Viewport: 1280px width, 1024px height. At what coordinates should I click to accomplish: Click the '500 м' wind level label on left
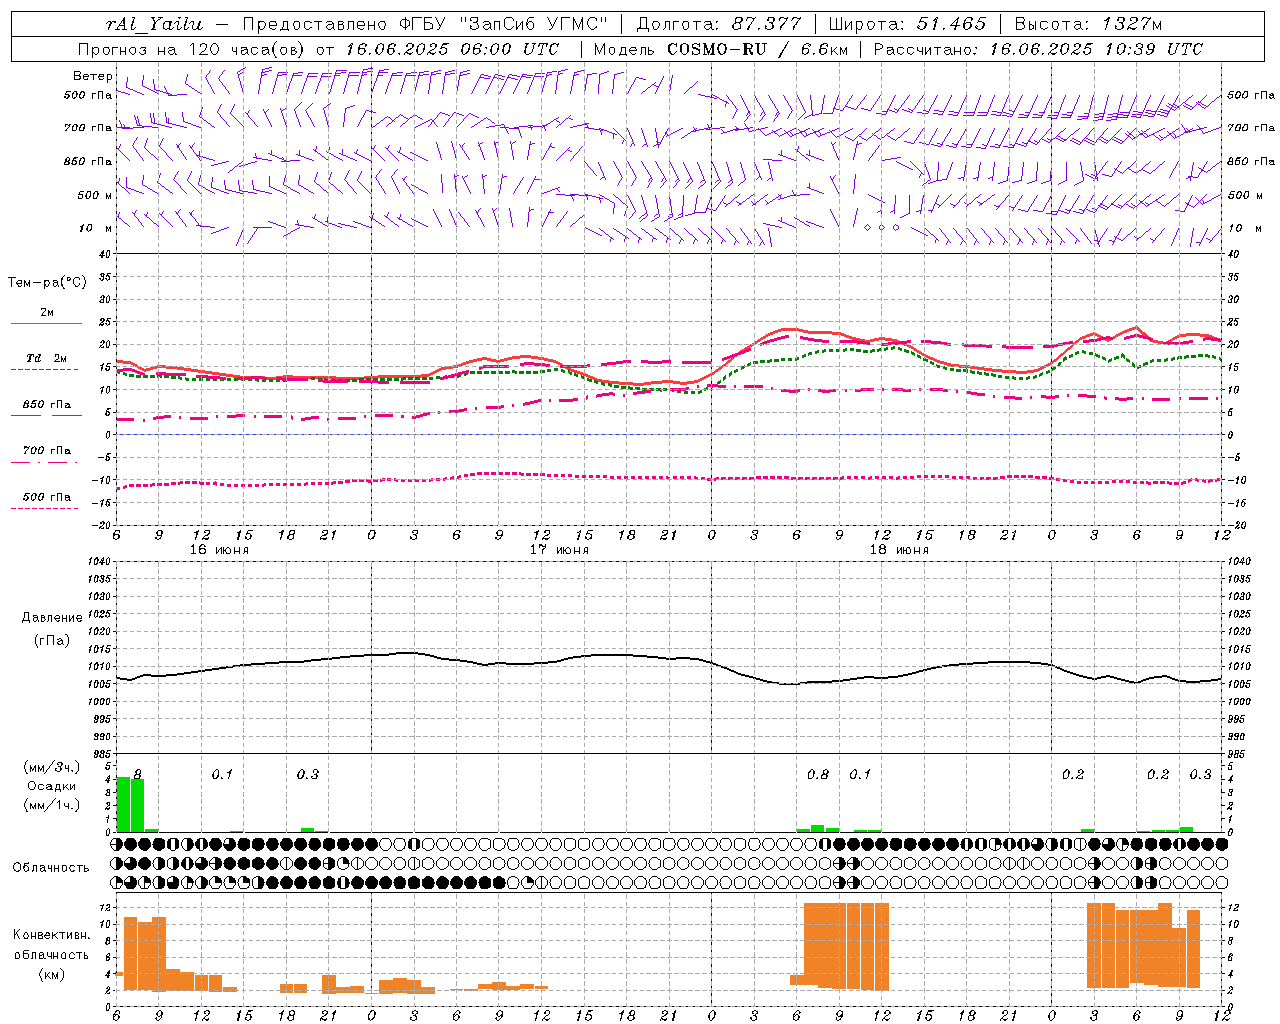96,195
